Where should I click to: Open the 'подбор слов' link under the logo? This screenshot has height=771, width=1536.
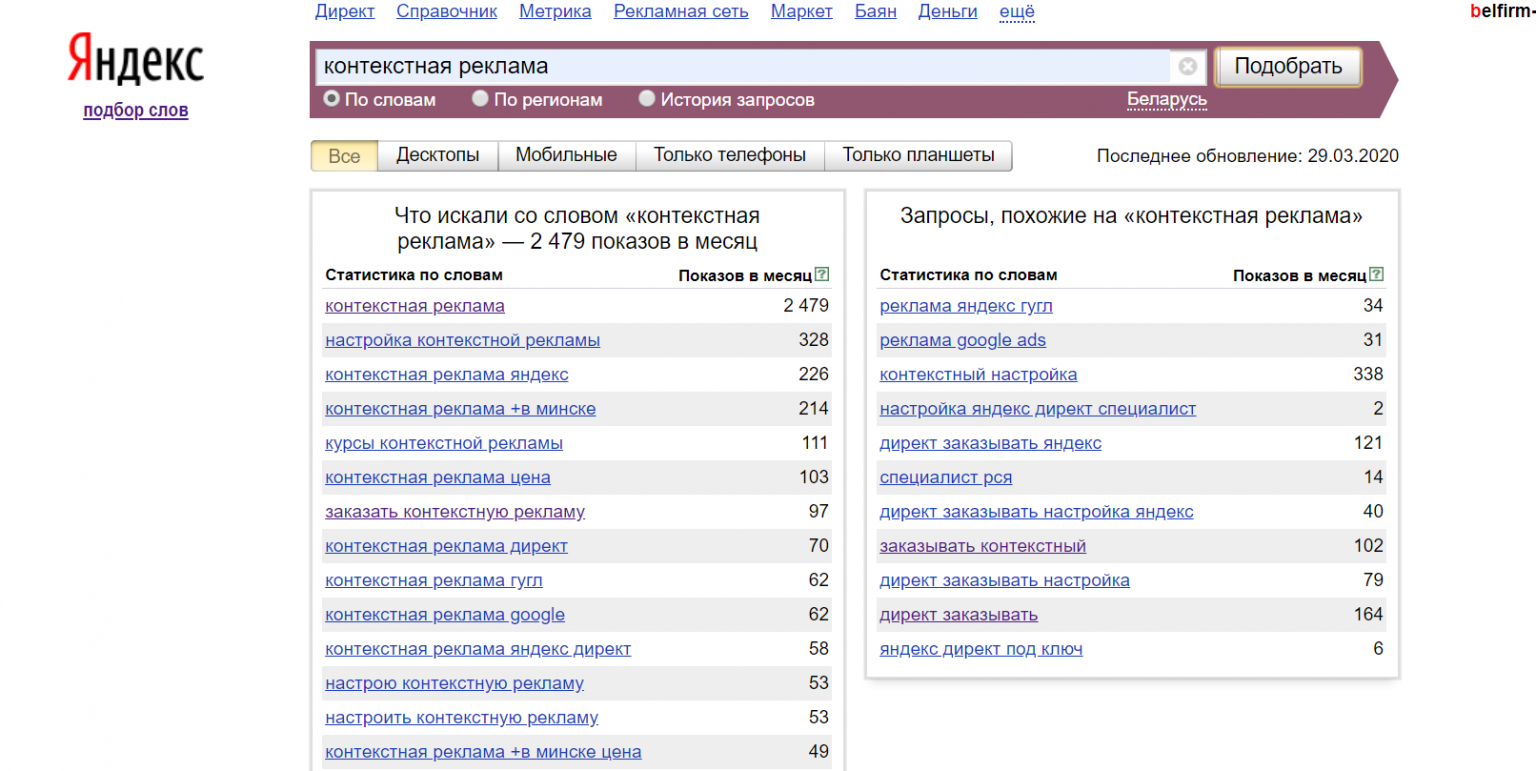coord(135,111)
